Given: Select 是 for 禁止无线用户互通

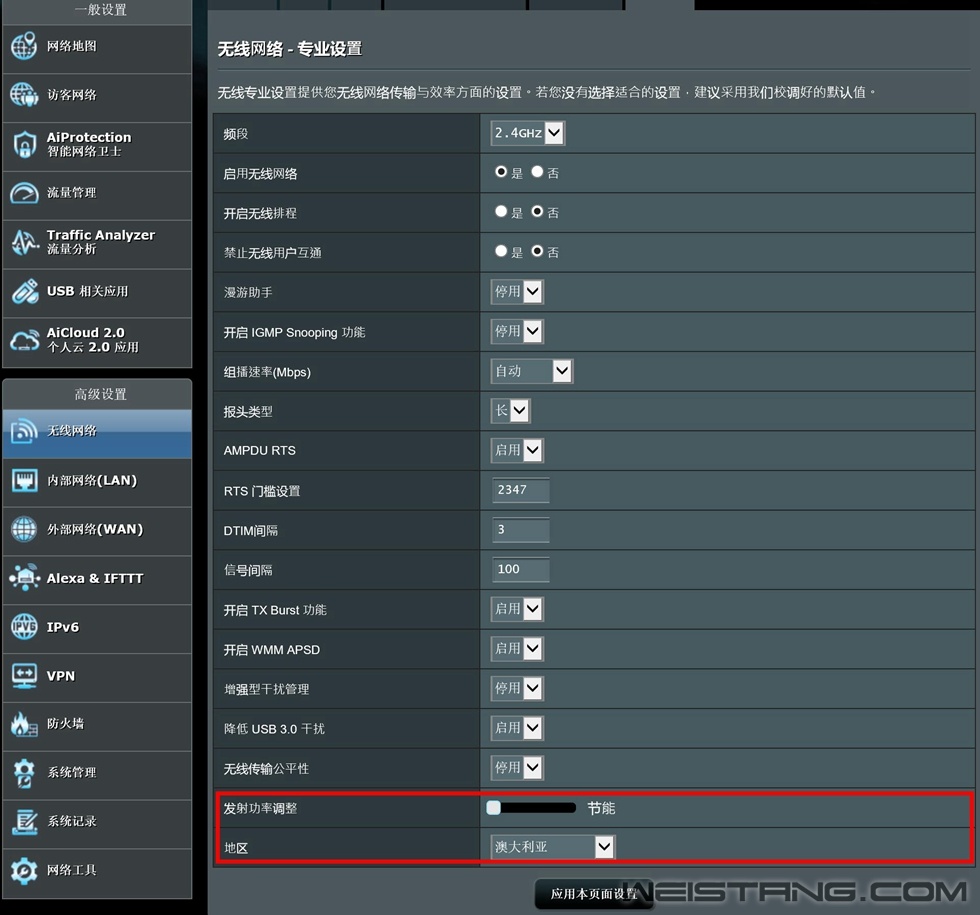Looking at the screenshot, I should click(x=501, y=251).
